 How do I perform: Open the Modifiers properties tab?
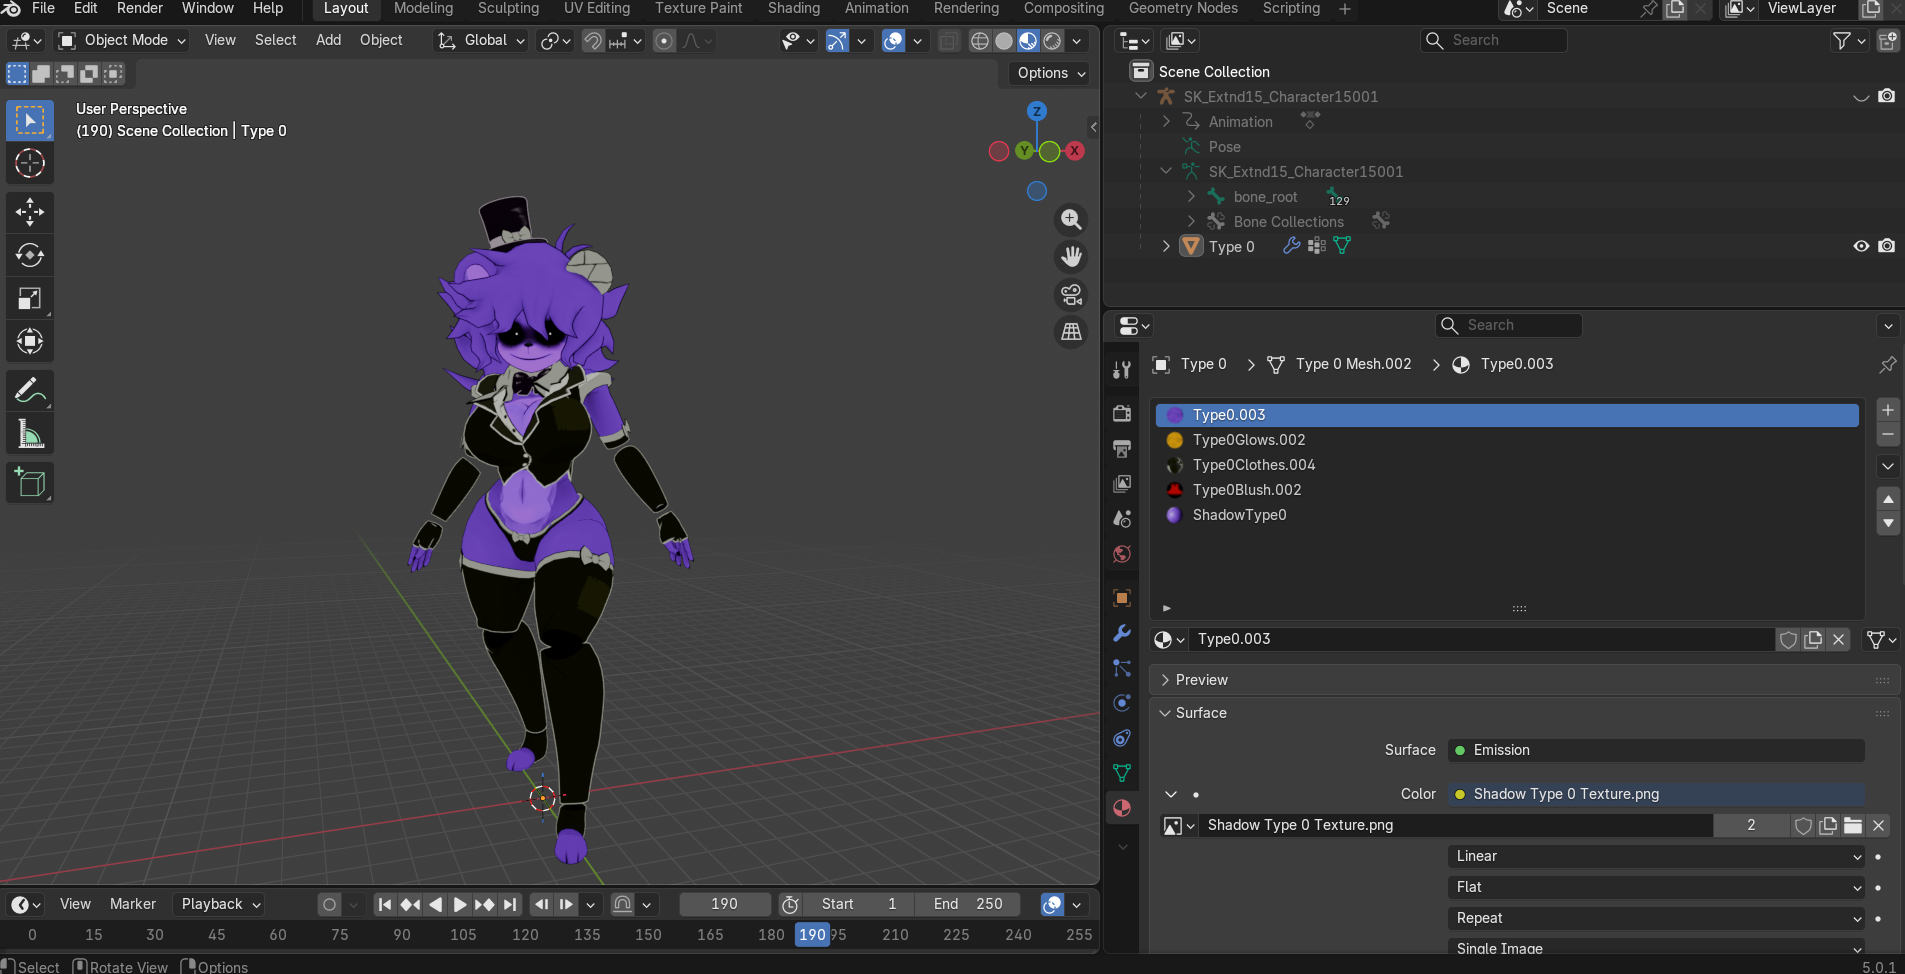(x=1122, y=633)
